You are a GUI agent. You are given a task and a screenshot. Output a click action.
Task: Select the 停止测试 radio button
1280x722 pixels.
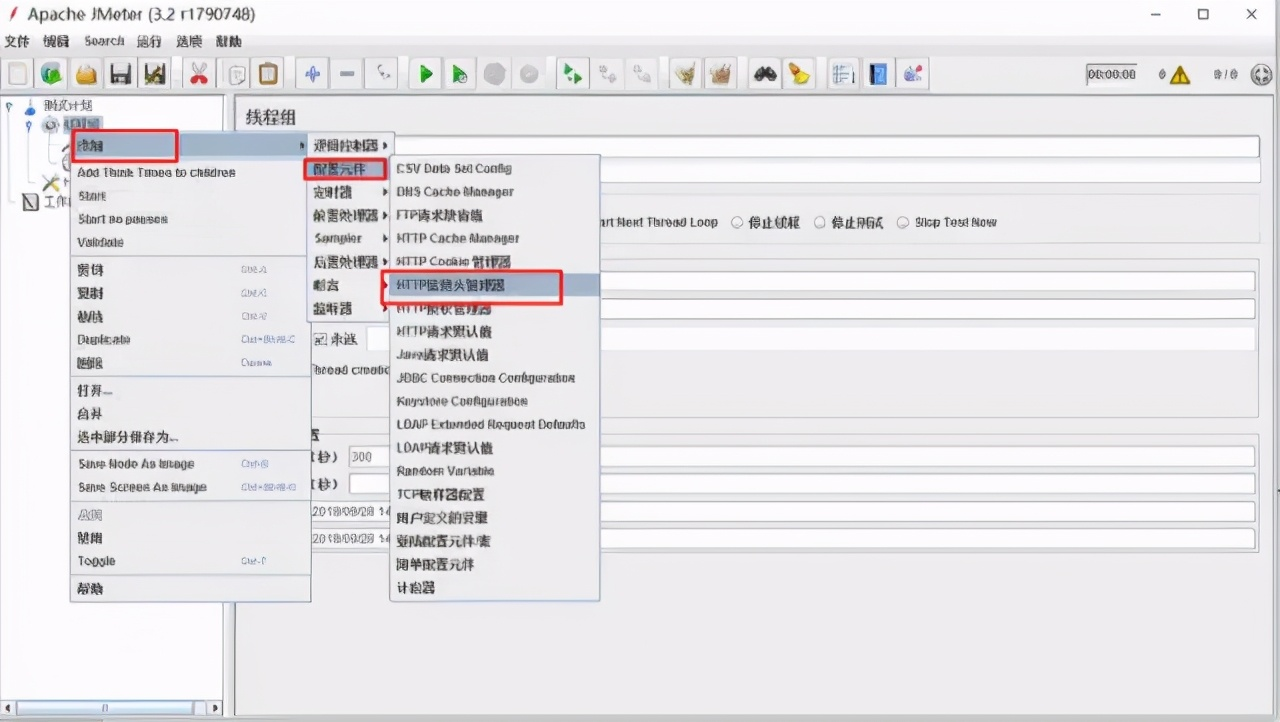819,222
